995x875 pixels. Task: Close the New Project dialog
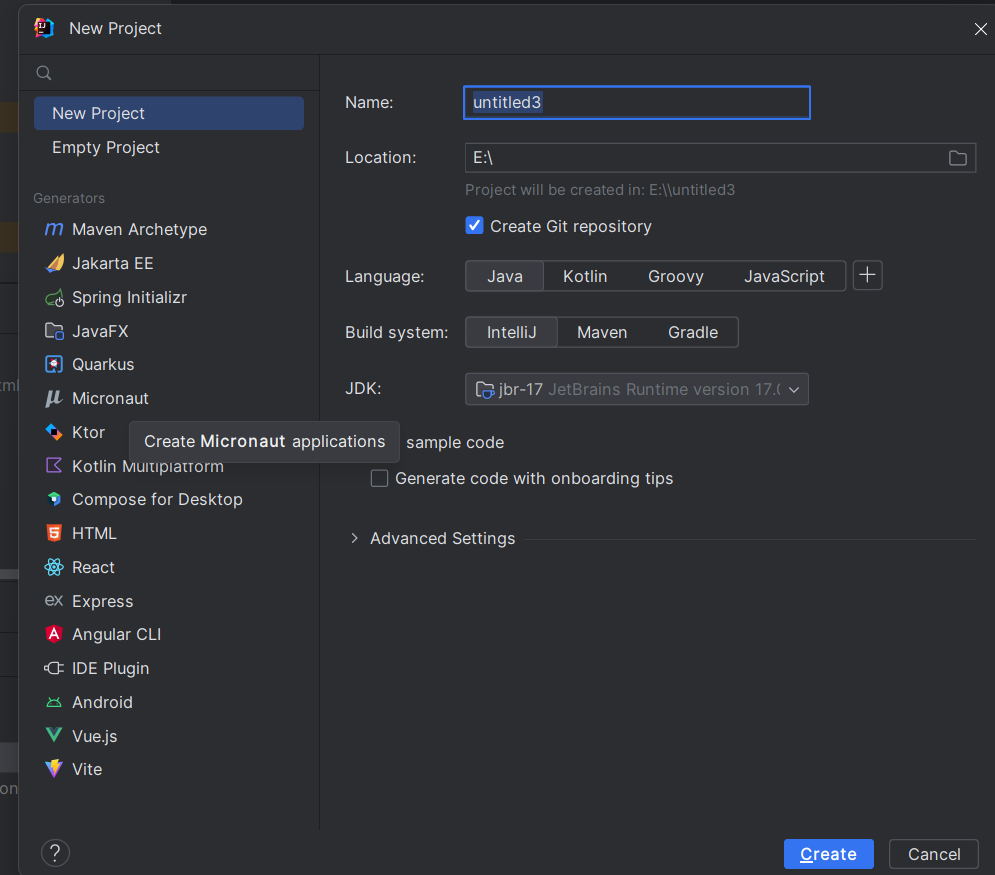[x=980, y=29]
